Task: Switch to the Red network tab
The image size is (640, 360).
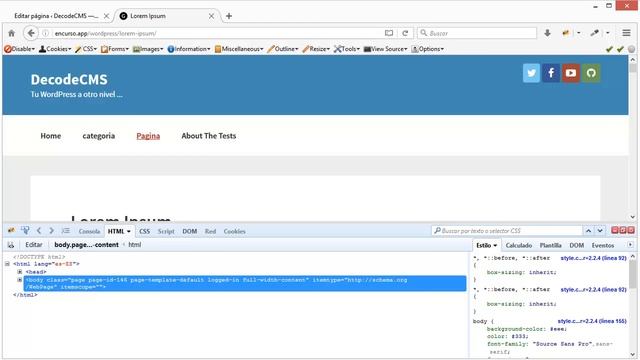Action: (210, 231)
